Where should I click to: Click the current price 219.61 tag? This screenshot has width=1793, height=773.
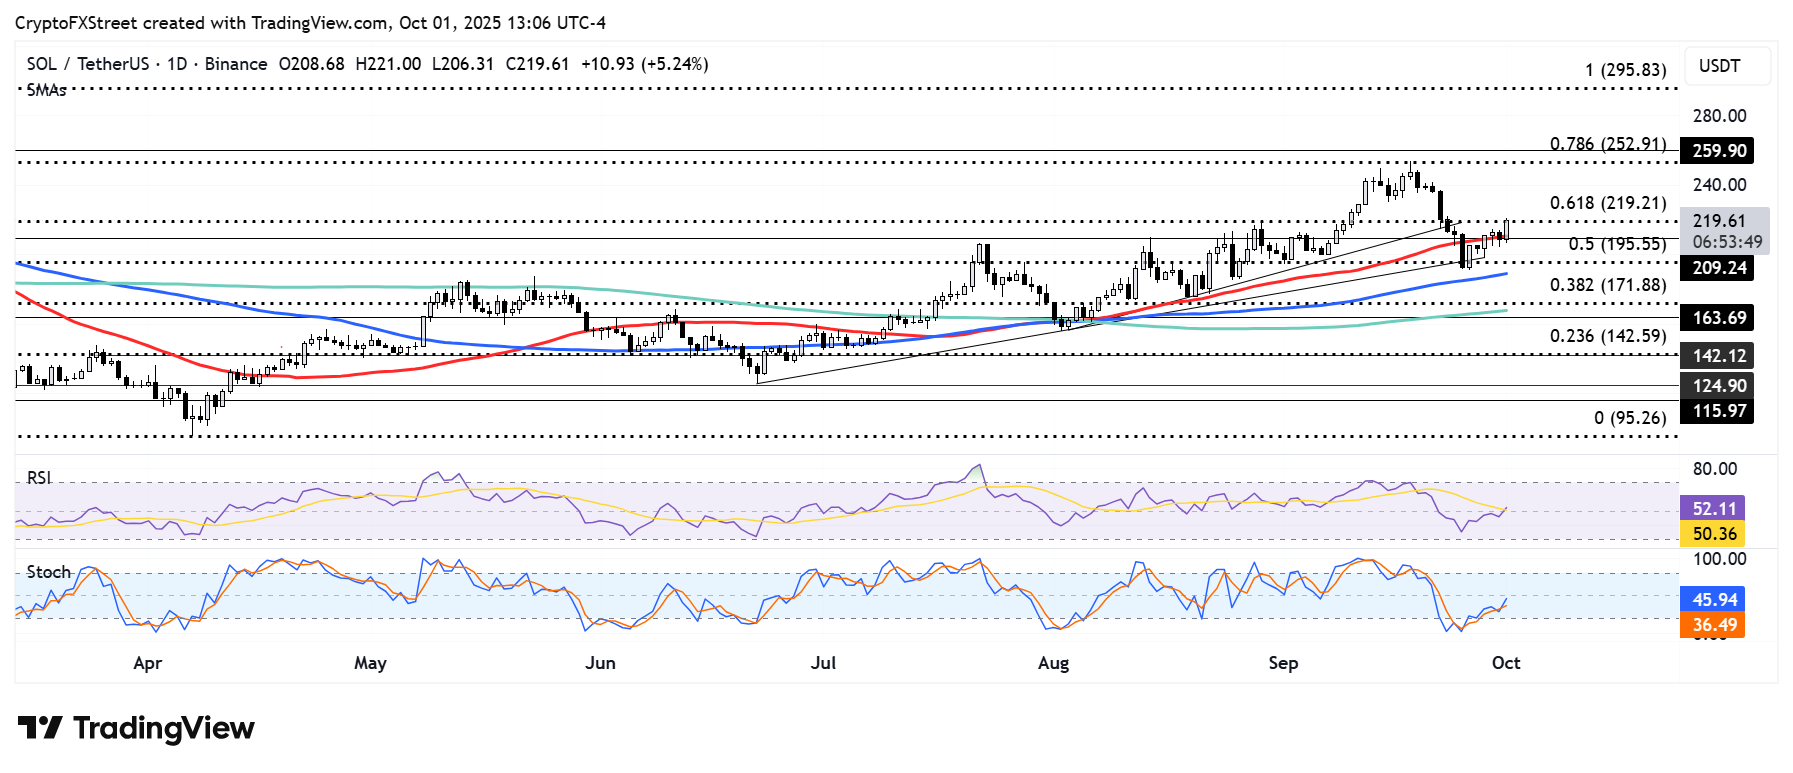1718,221
